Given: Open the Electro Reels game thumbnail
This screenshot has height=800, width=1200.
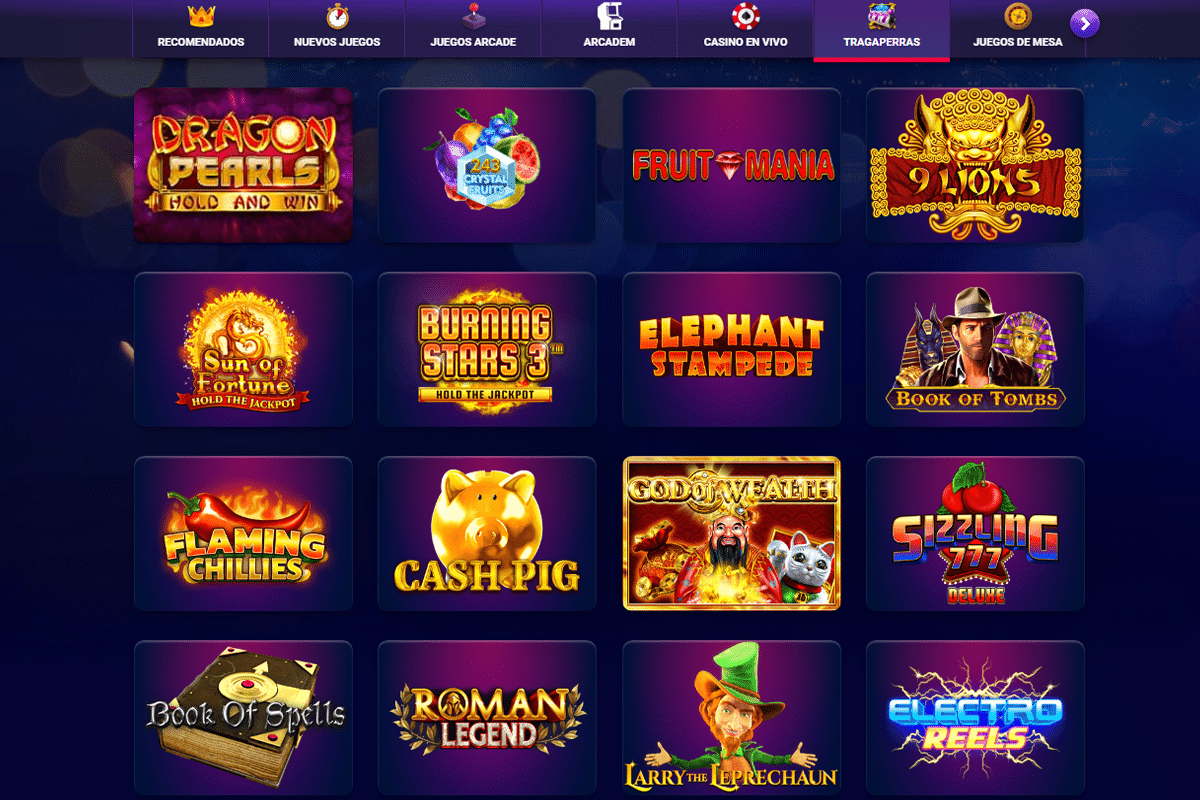Looking at the screenshot, I should (975, 717).
